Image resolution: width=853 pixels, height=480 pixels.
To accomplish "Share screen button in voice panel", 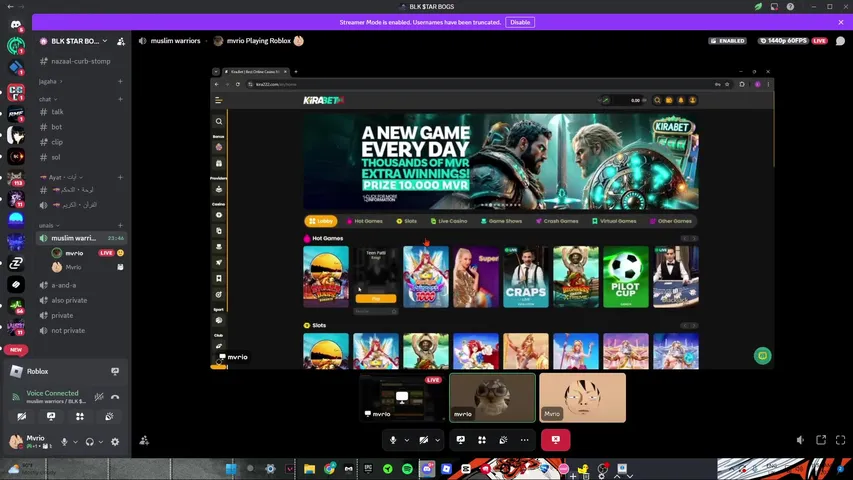I will (x=51, y=416).
